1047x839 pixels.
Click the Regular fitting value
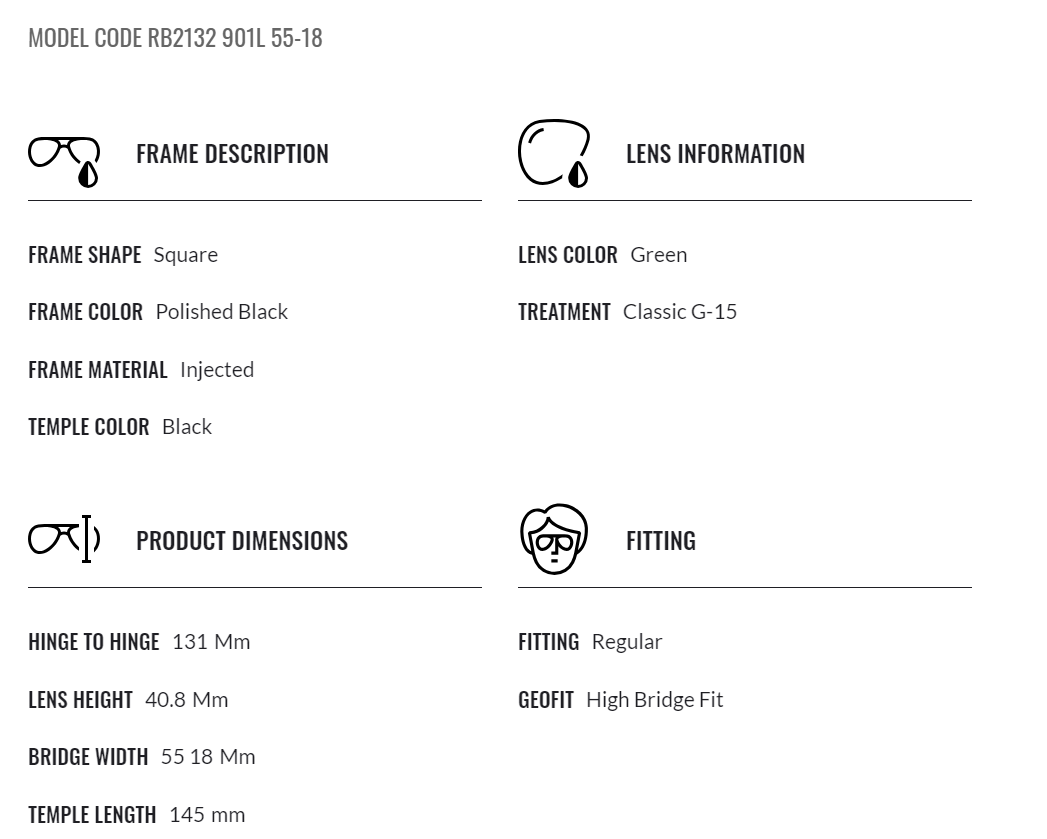pyautogui.click(x=627, y=642)
